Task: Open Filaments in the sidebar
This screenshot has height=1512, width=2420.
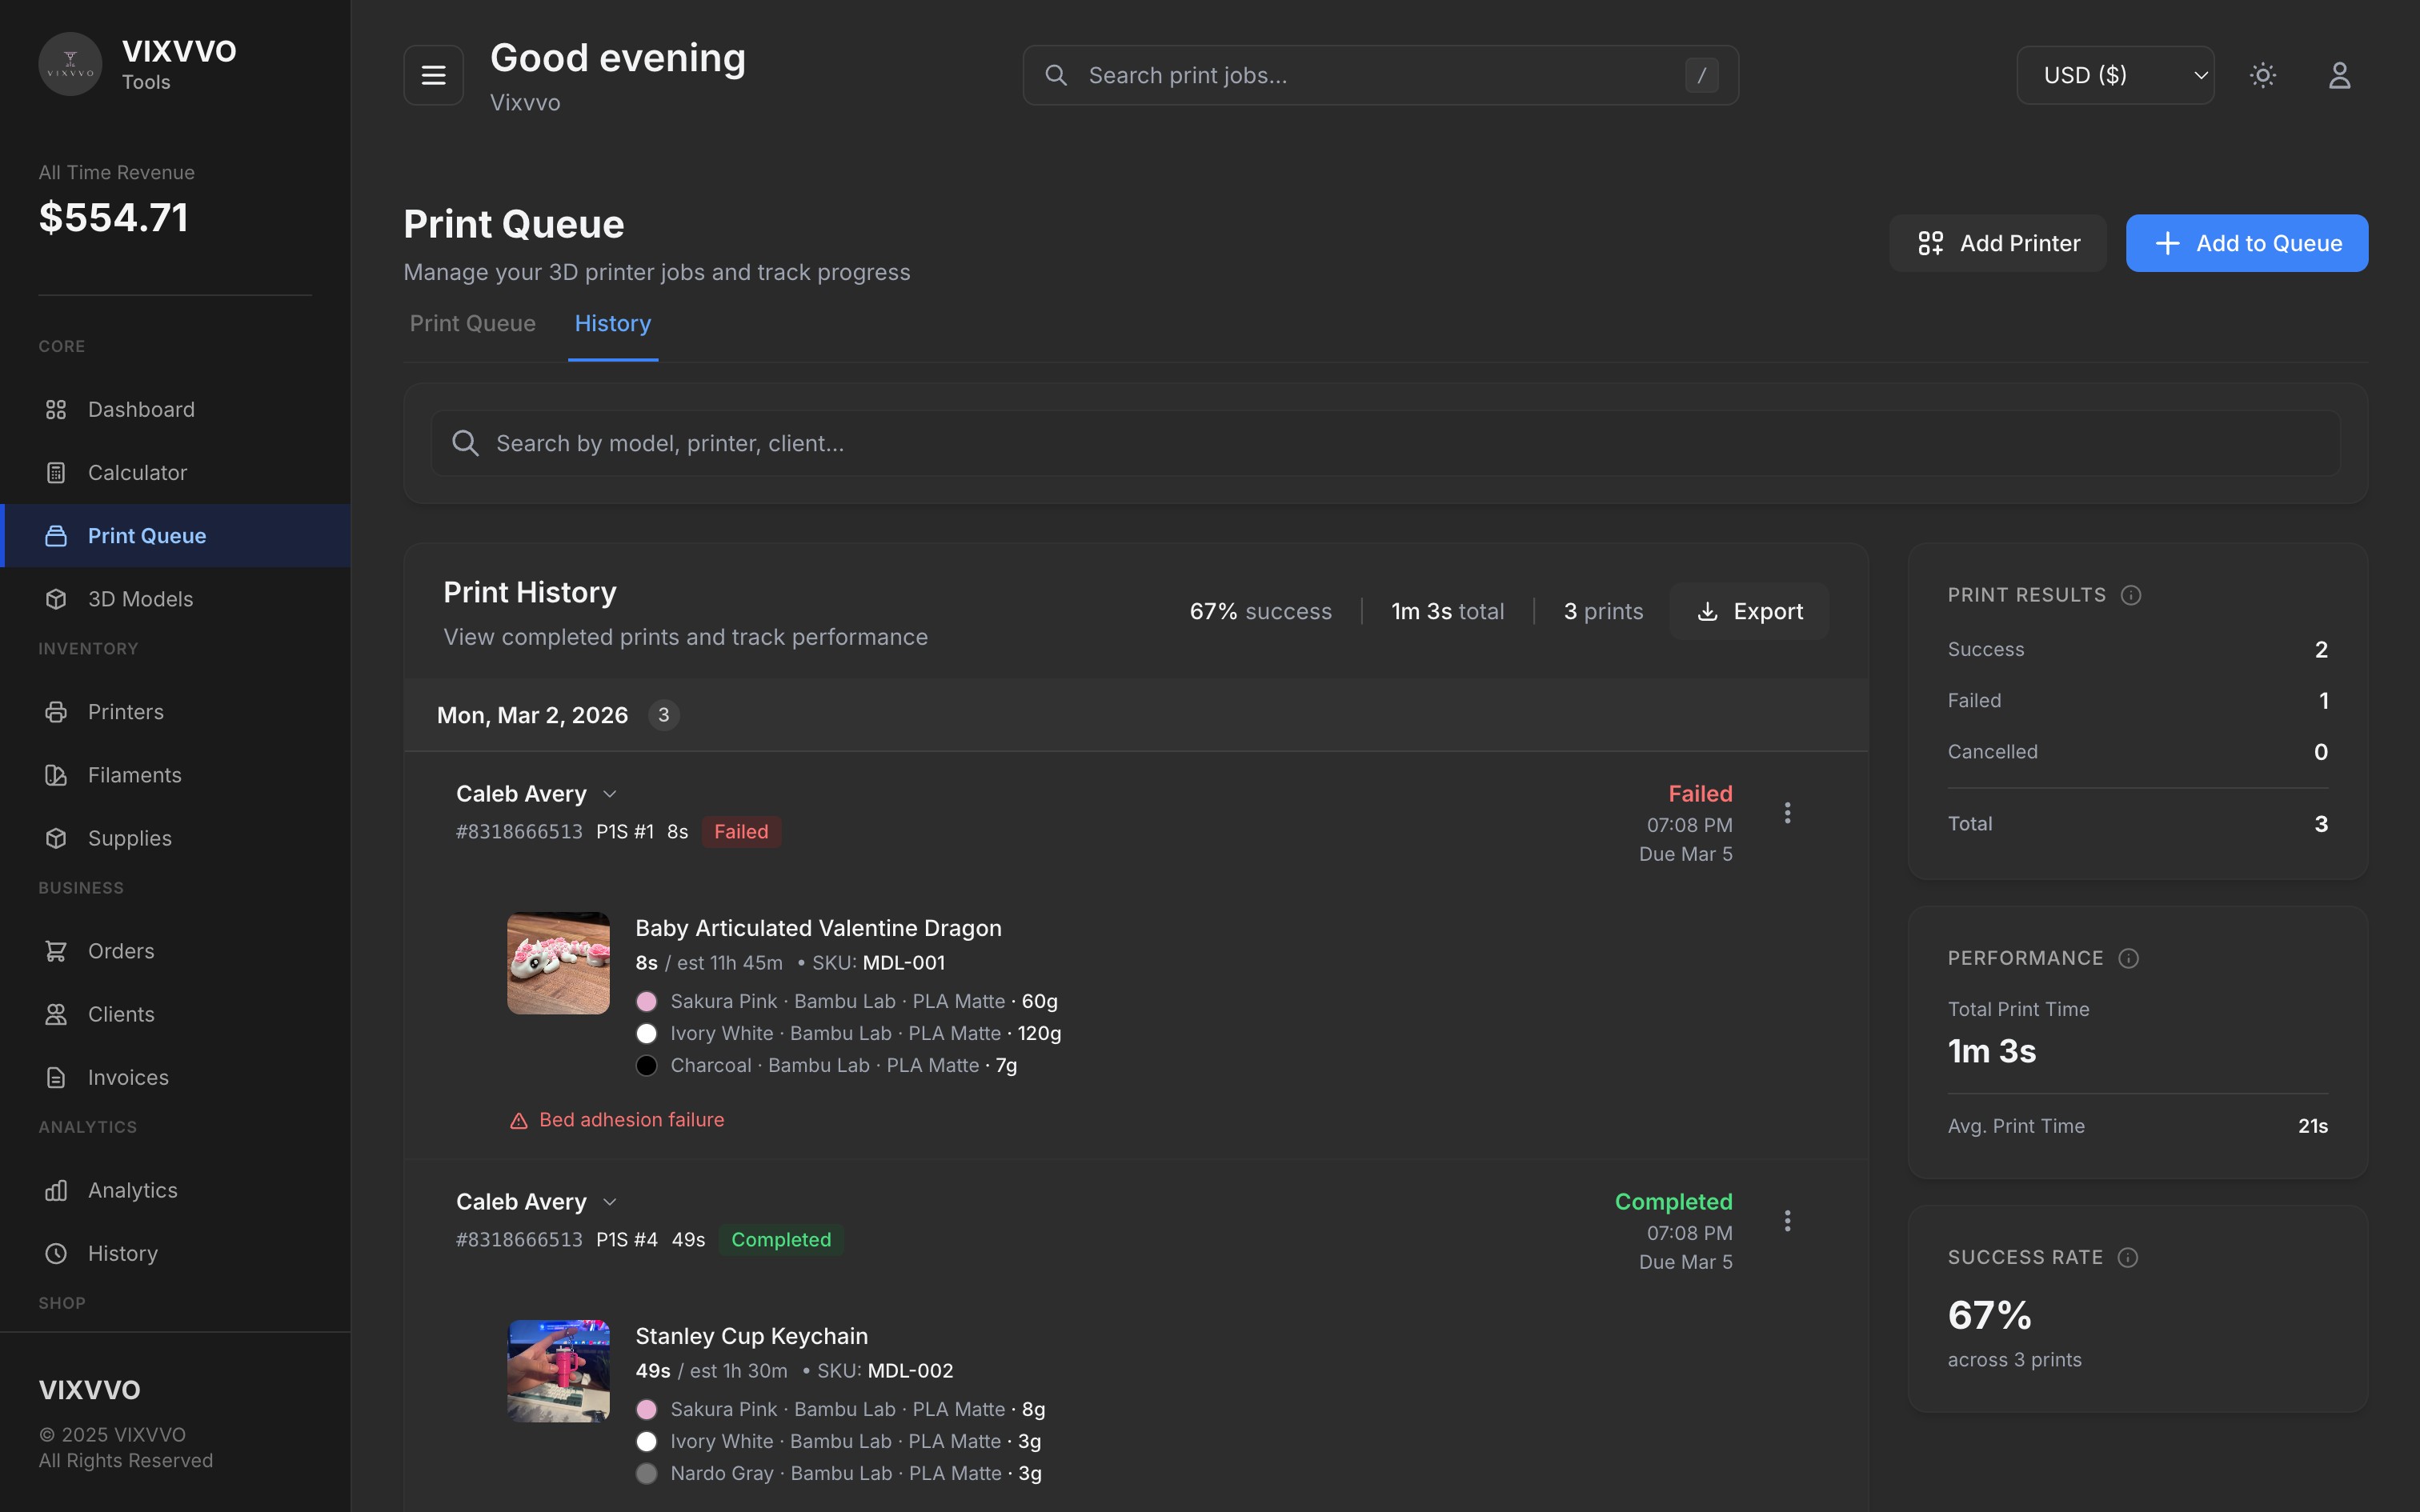Action: [x=134, y=775]
